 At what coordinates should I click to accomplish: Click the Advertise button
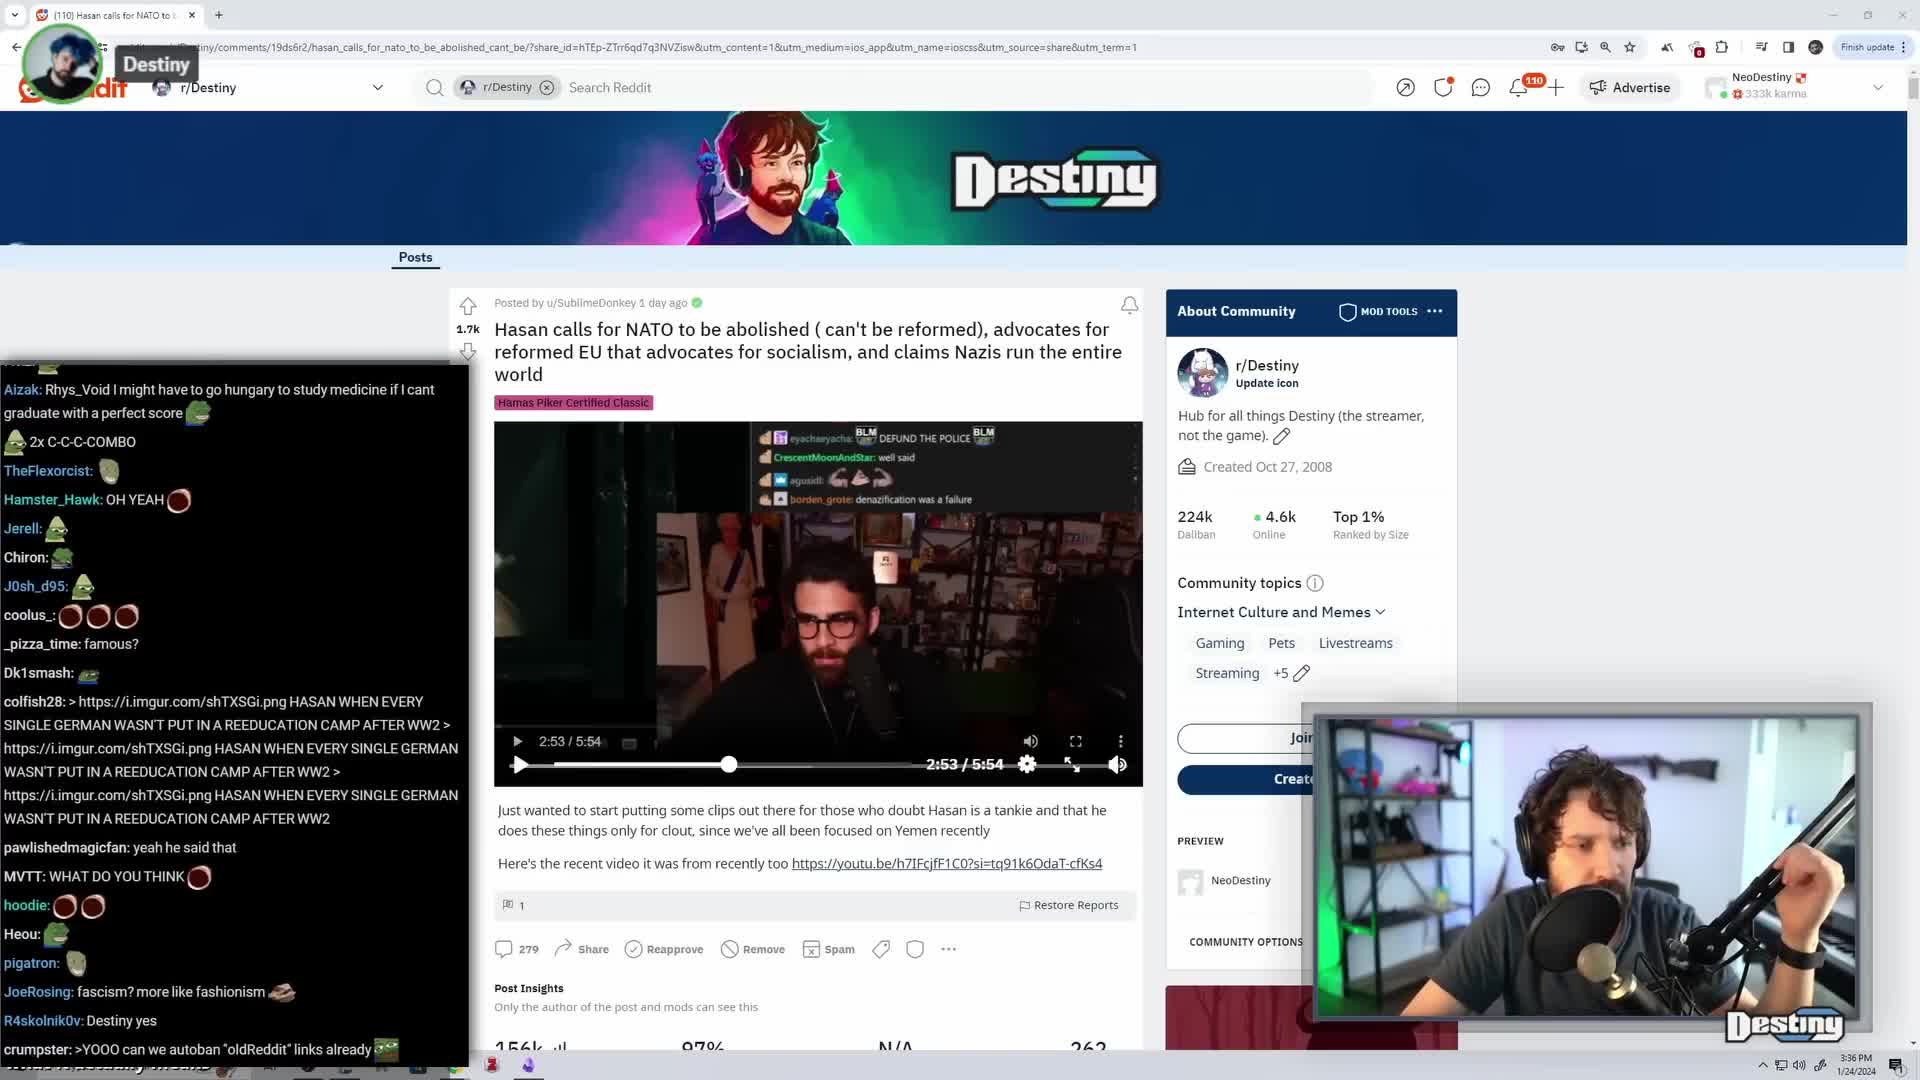(1630, 88)
